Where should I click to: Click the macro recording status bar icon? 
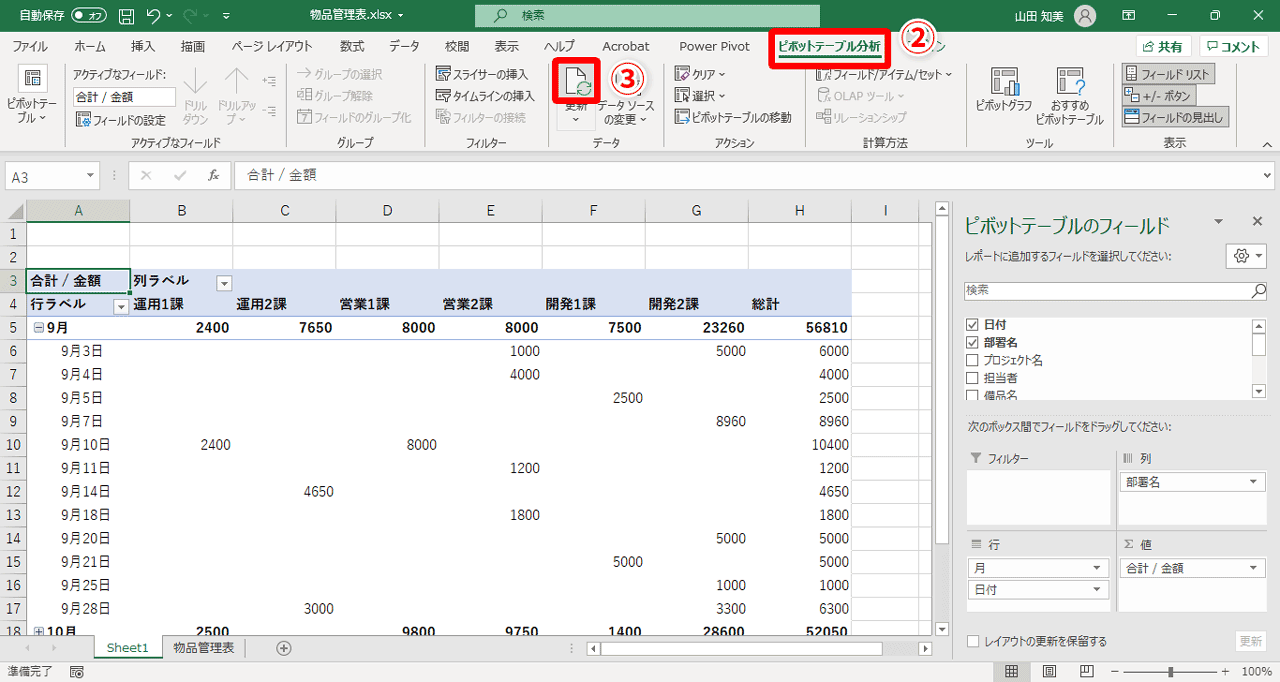[77, 672]
